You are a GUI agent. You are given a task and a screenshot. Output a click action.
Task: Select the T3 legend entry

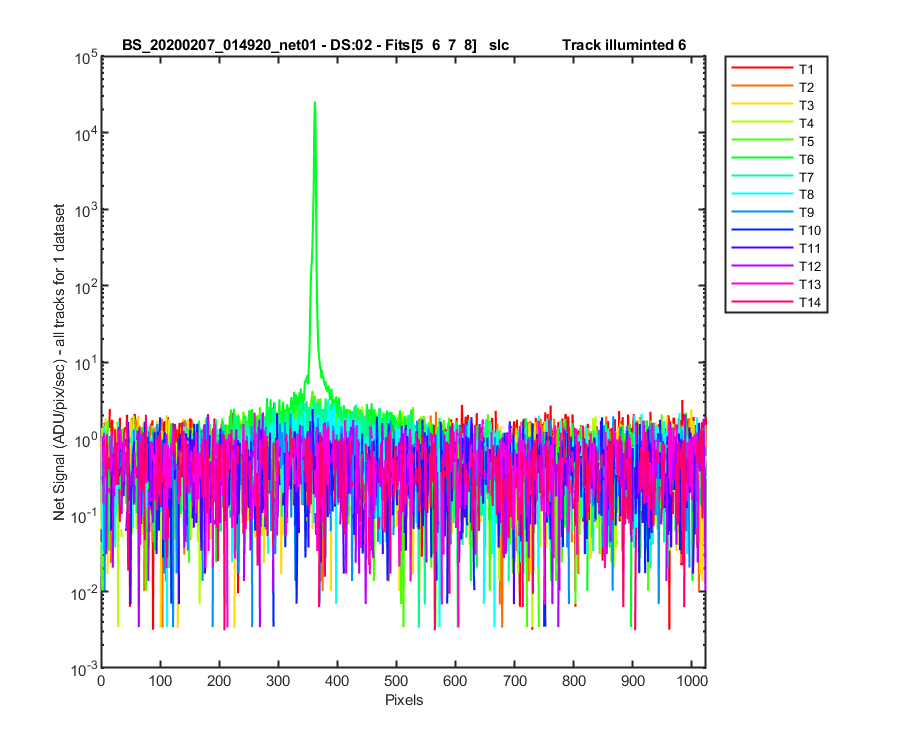pyautogui.click(x=773, y=105)
